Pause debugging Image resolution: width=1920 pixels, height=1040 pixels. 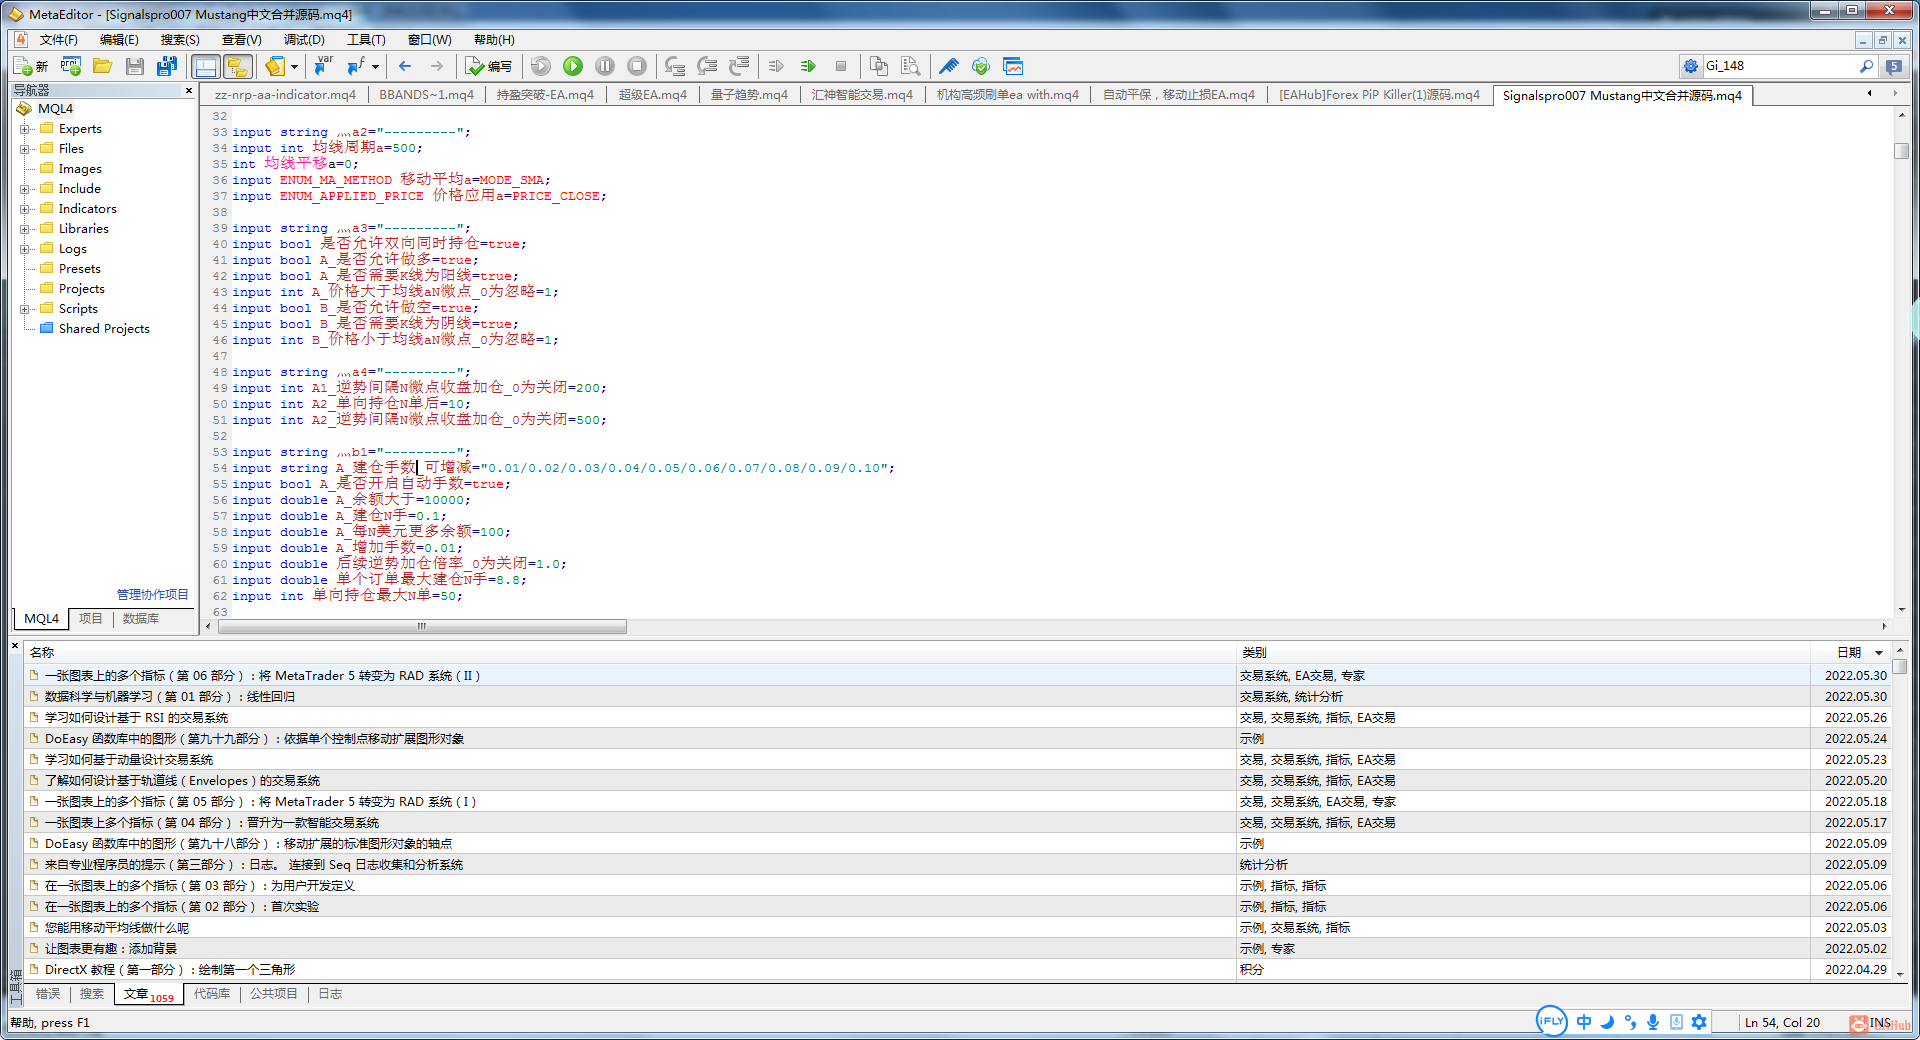pos(605,66)
